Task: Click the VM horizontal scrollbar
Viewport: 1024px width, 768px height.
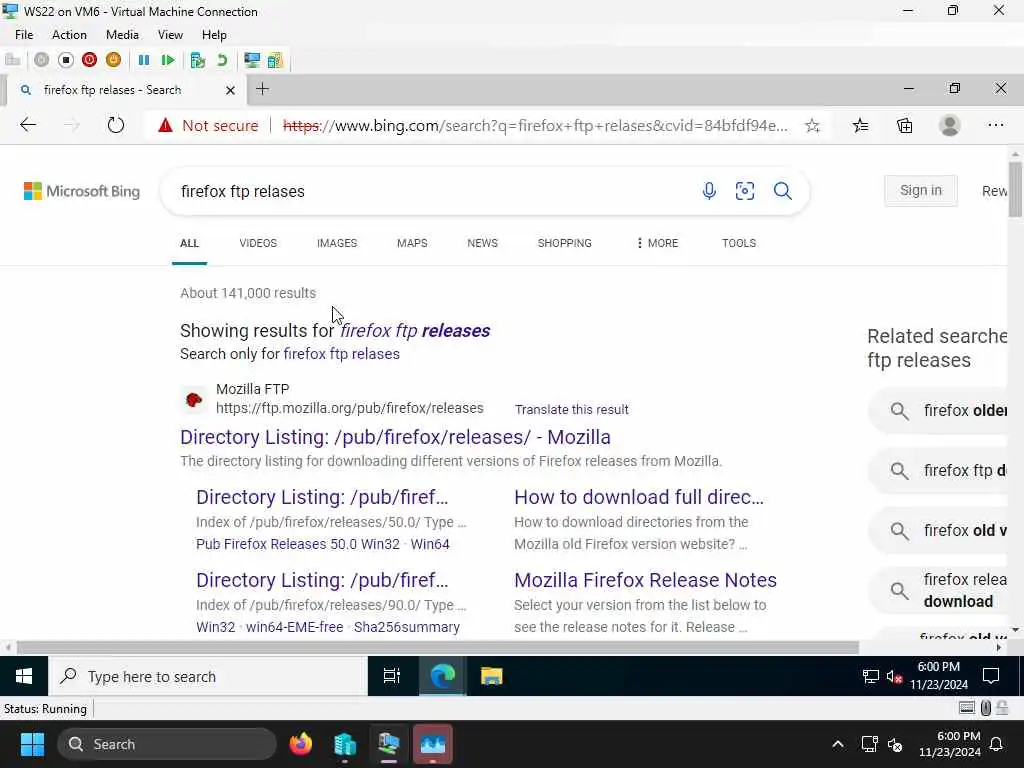Action: coord(438,647)
